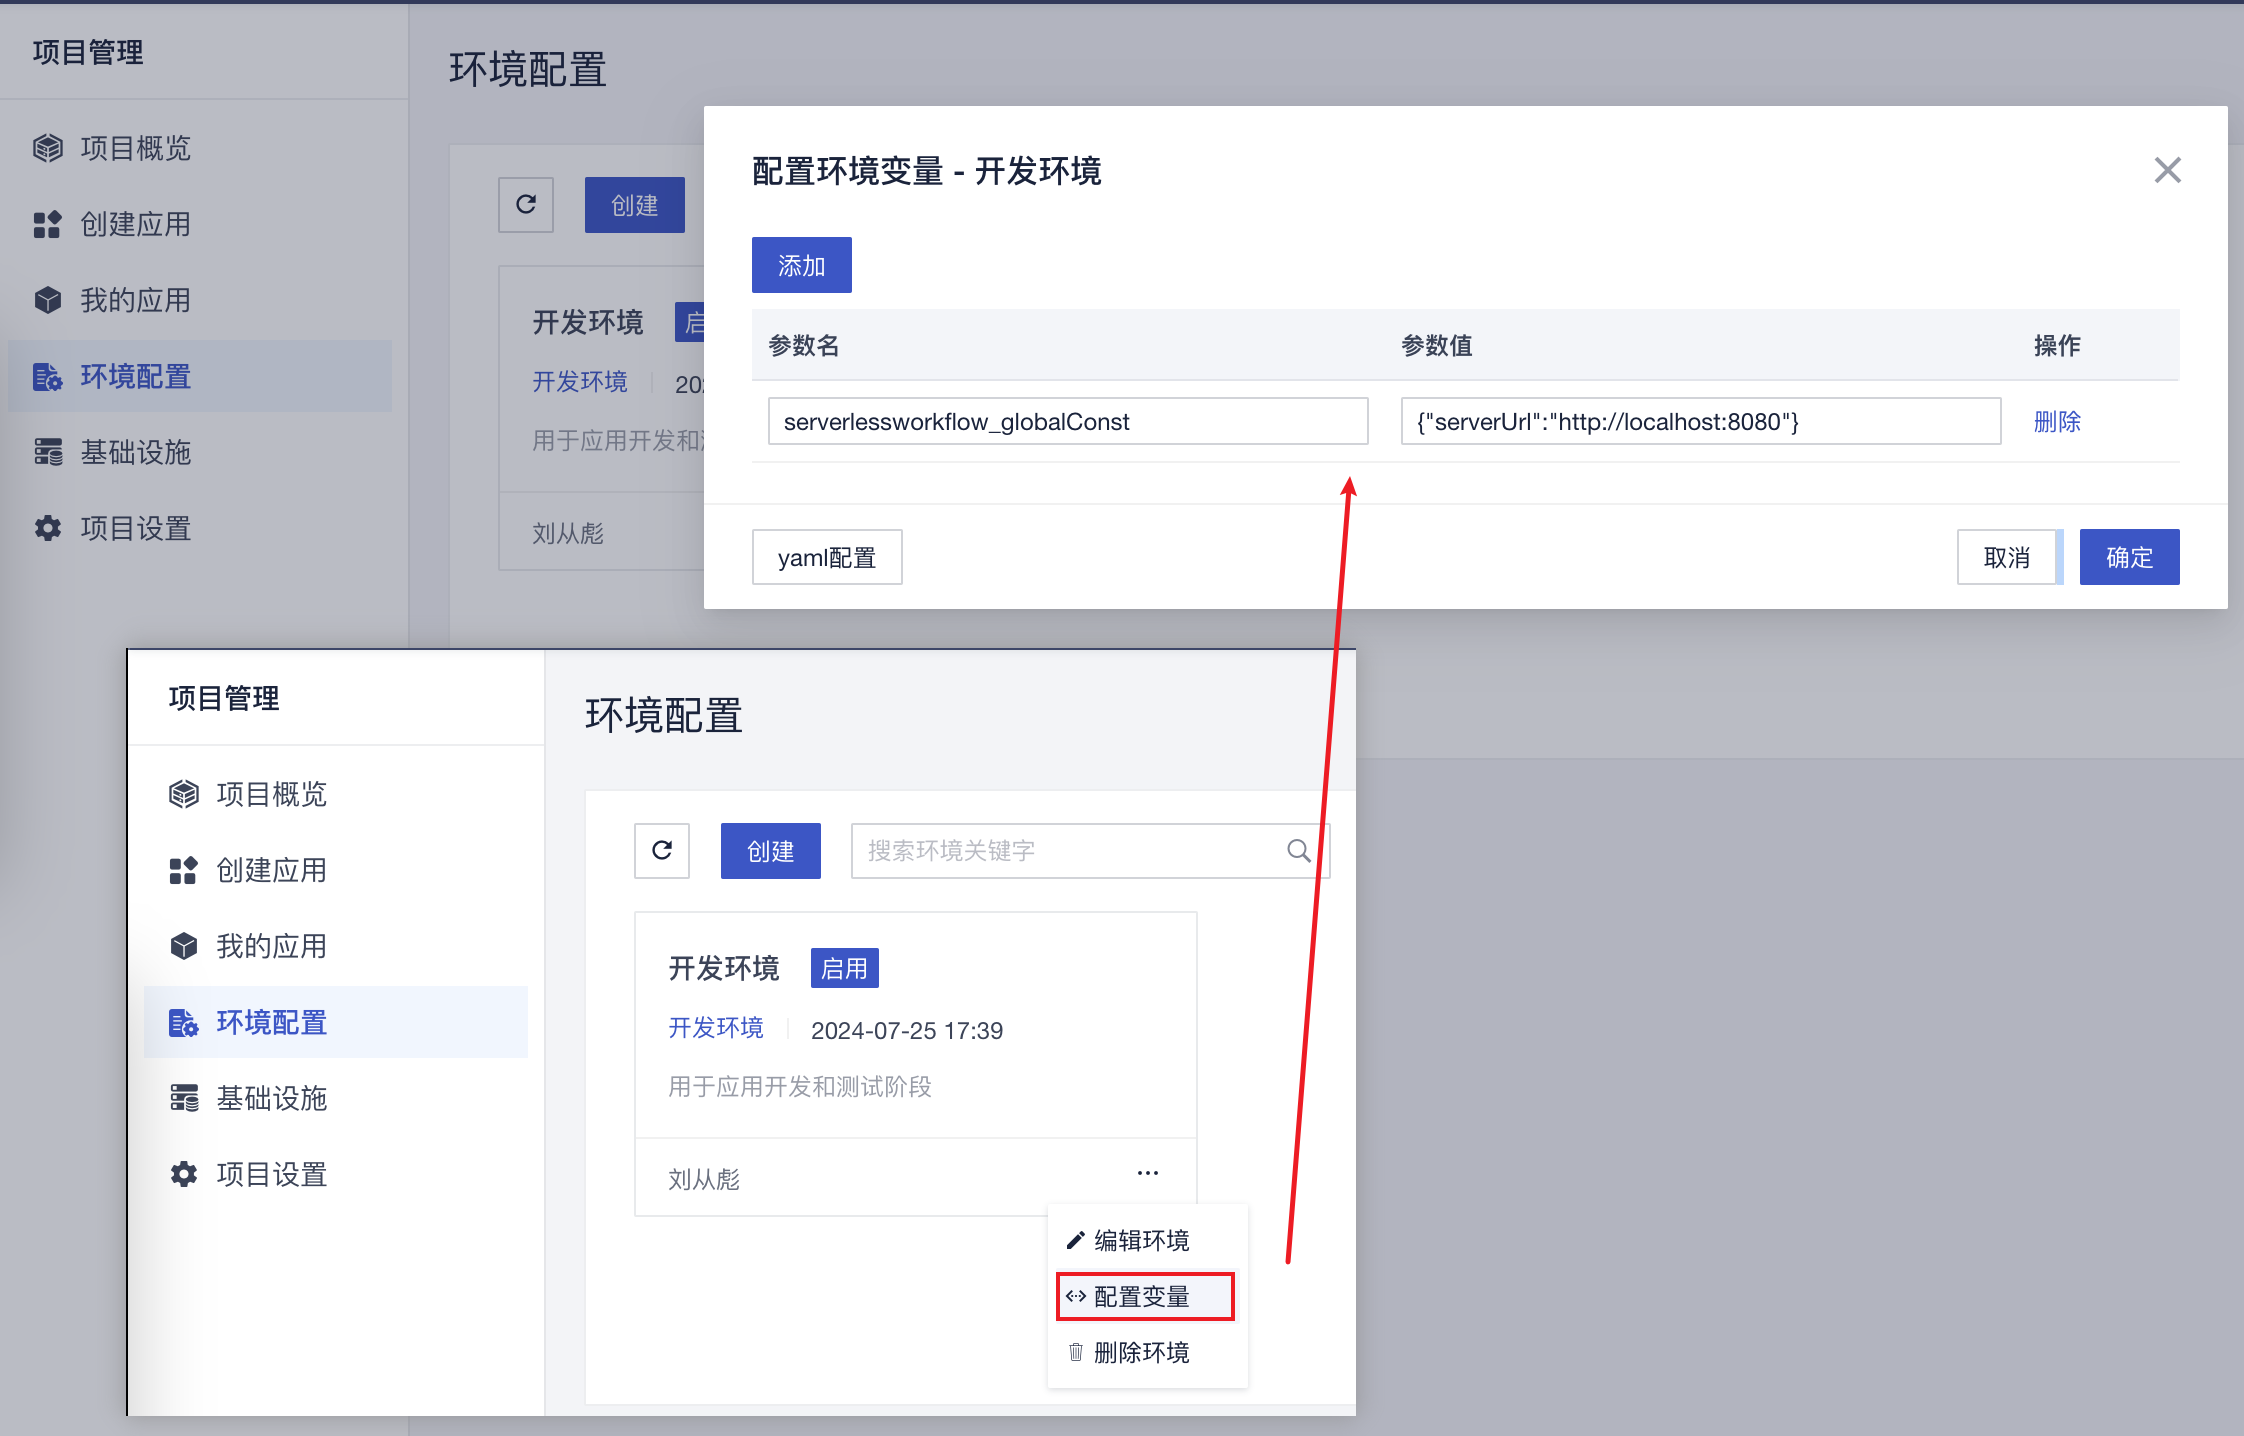This screenshot has width=2244, height=1436.
Task: Open the yaml配置 button
Action: click(826, 557)
